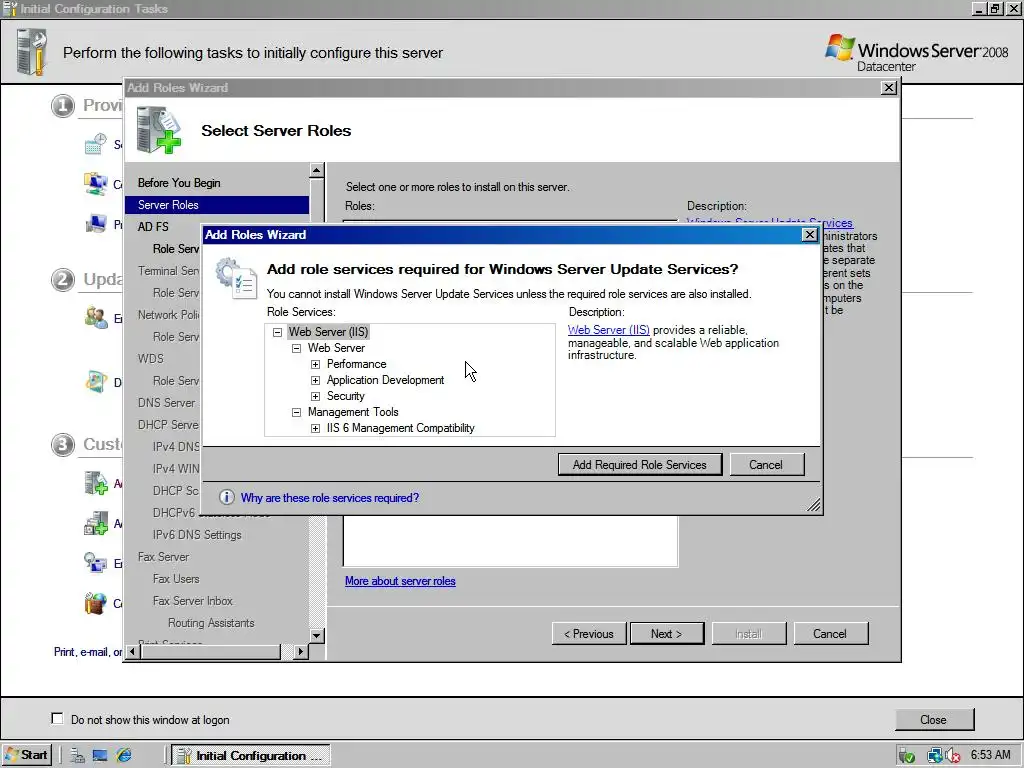Select 'Fax Server' wizard step

[x=163, y=557]
